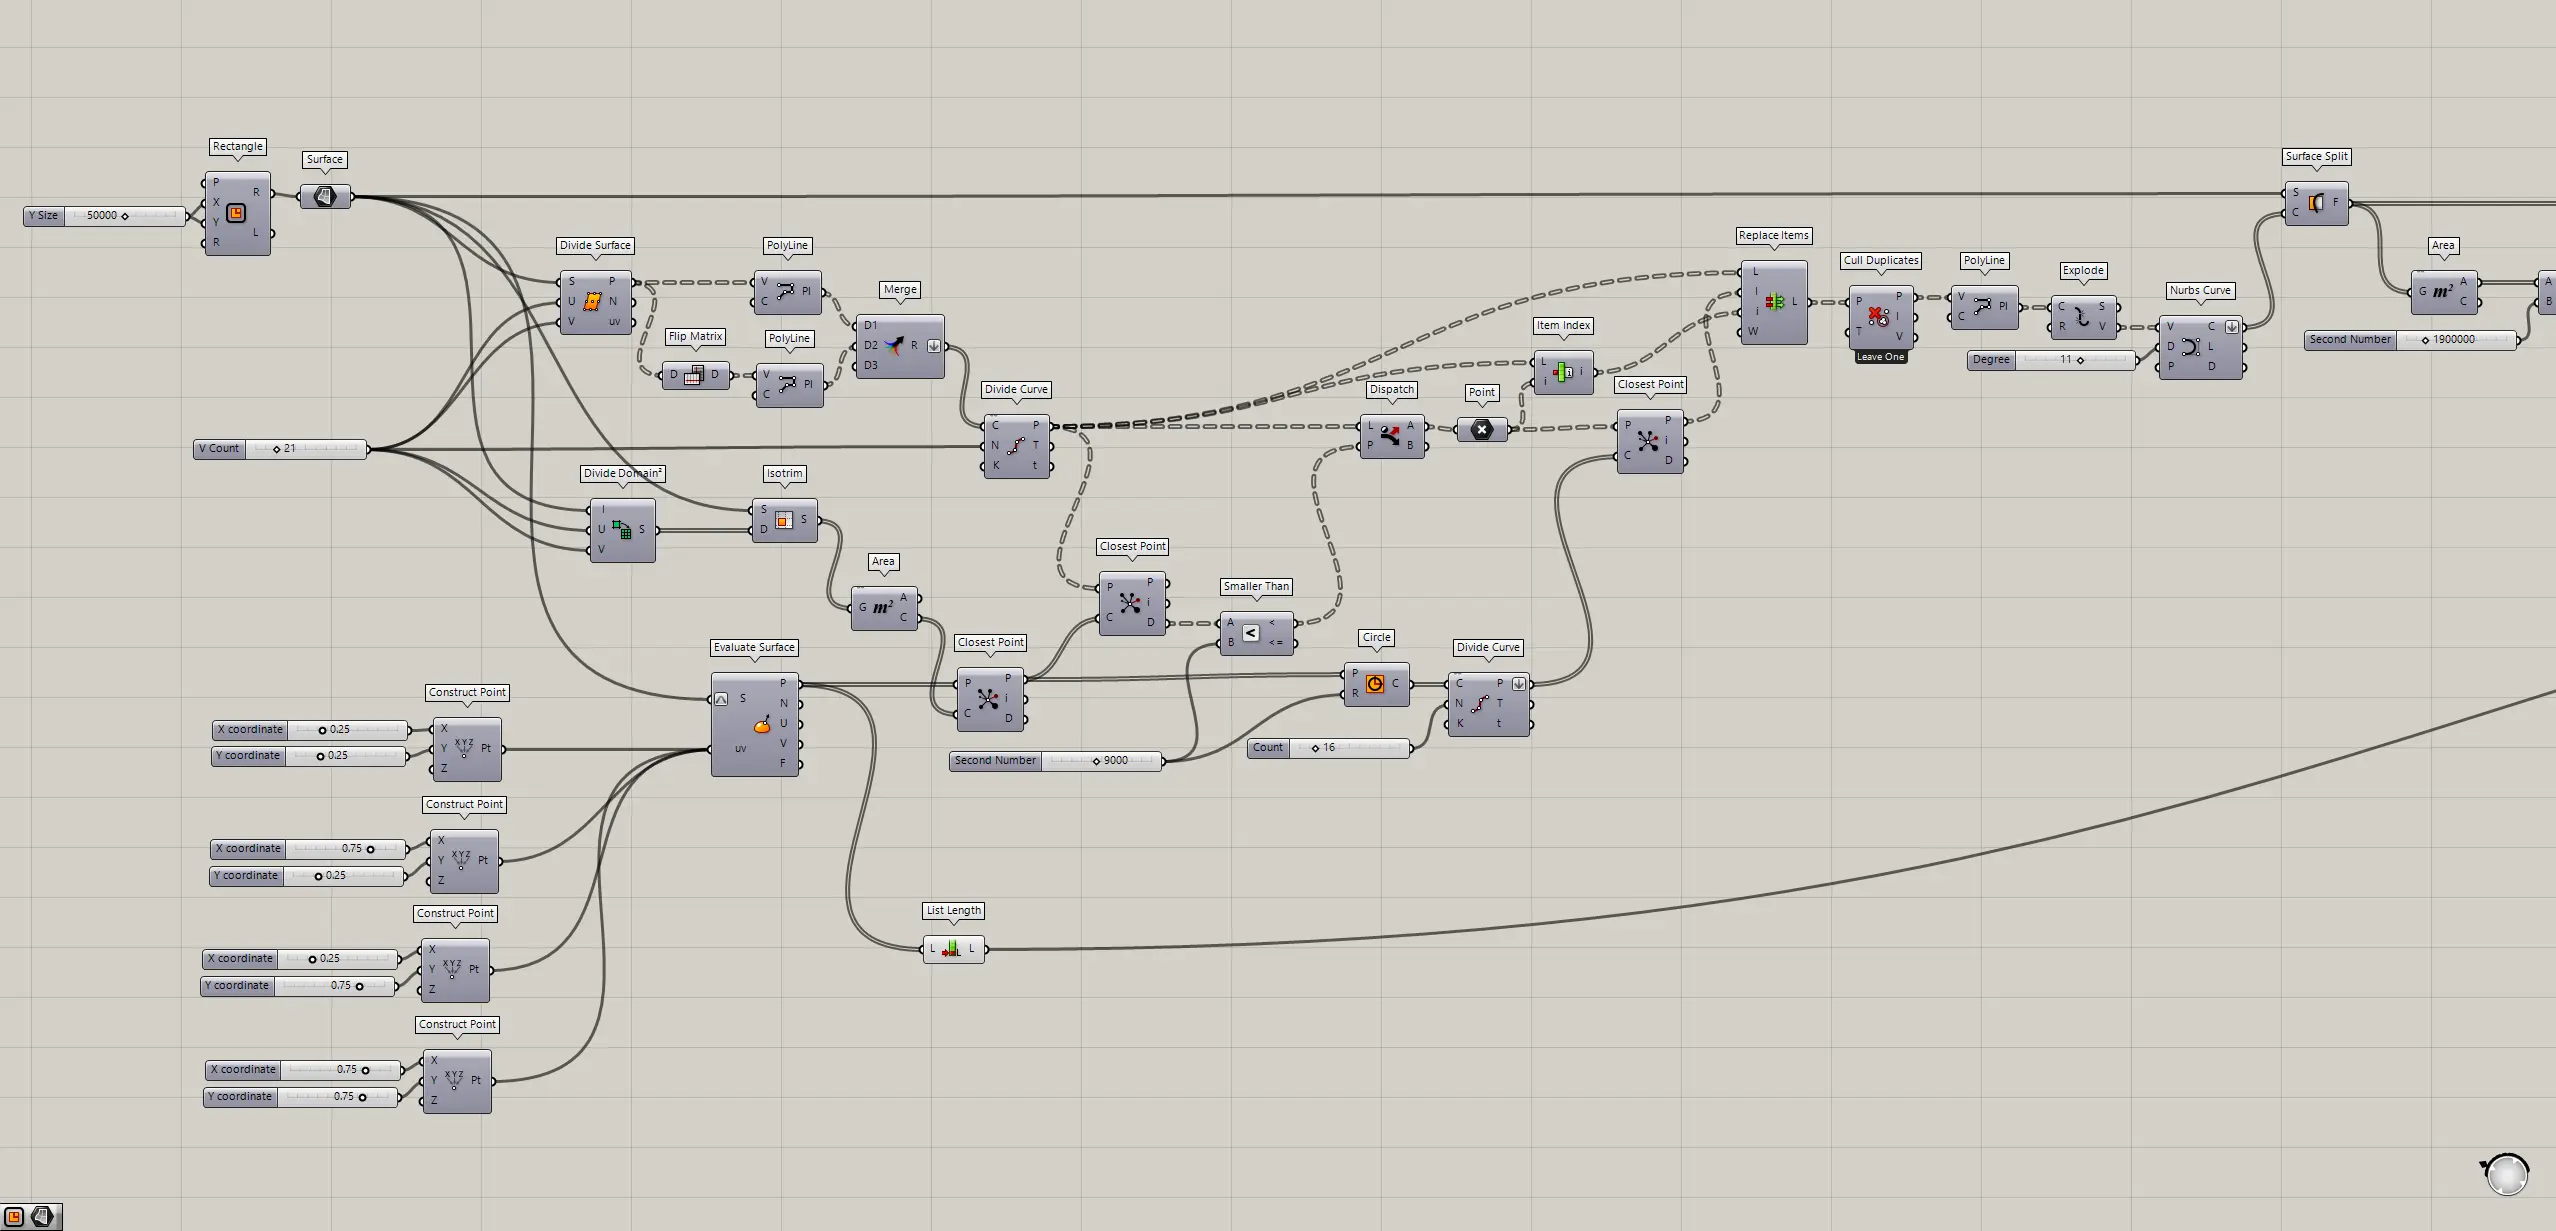Select the Surface Split component icon
Screen dimensions: 2556x1231
coord(2315,203)
